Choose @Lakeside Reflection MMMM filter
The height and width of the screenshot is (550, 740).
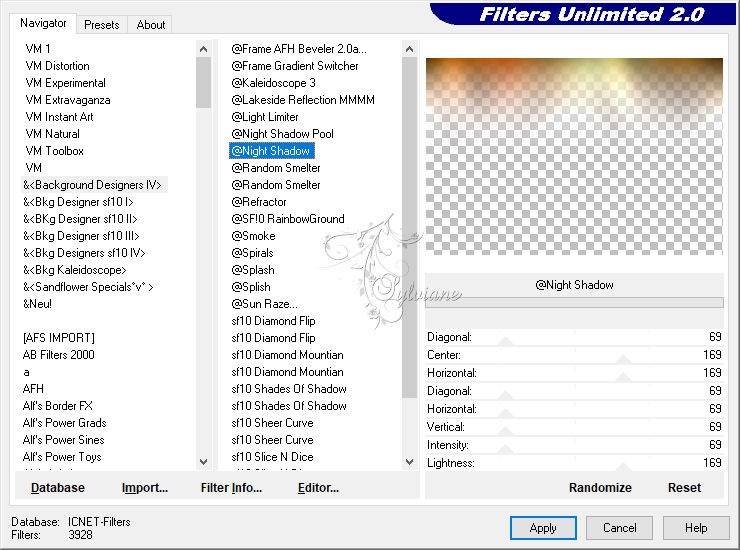[x=303, y=100]
